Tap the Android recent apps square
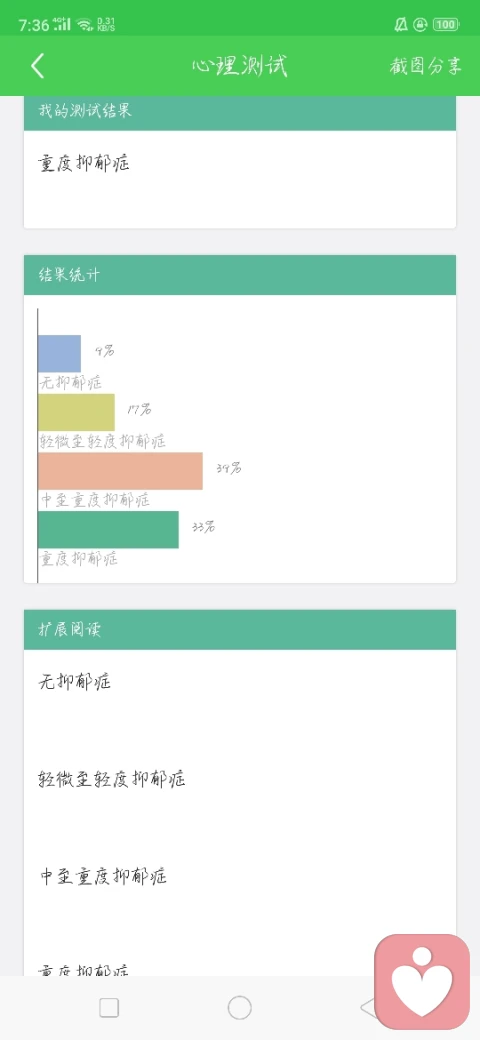This screenshot has height=1040, width=480. click(109, 1008)
